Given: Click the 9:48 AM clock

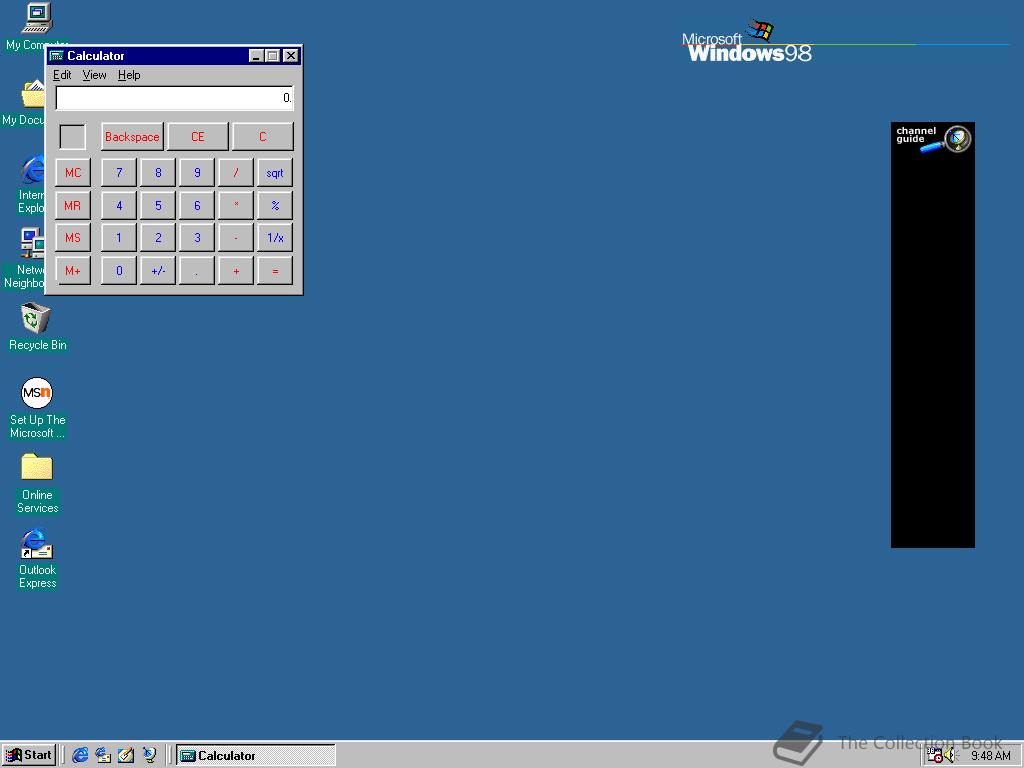Looking at the screenshot, I should [991, 756].
